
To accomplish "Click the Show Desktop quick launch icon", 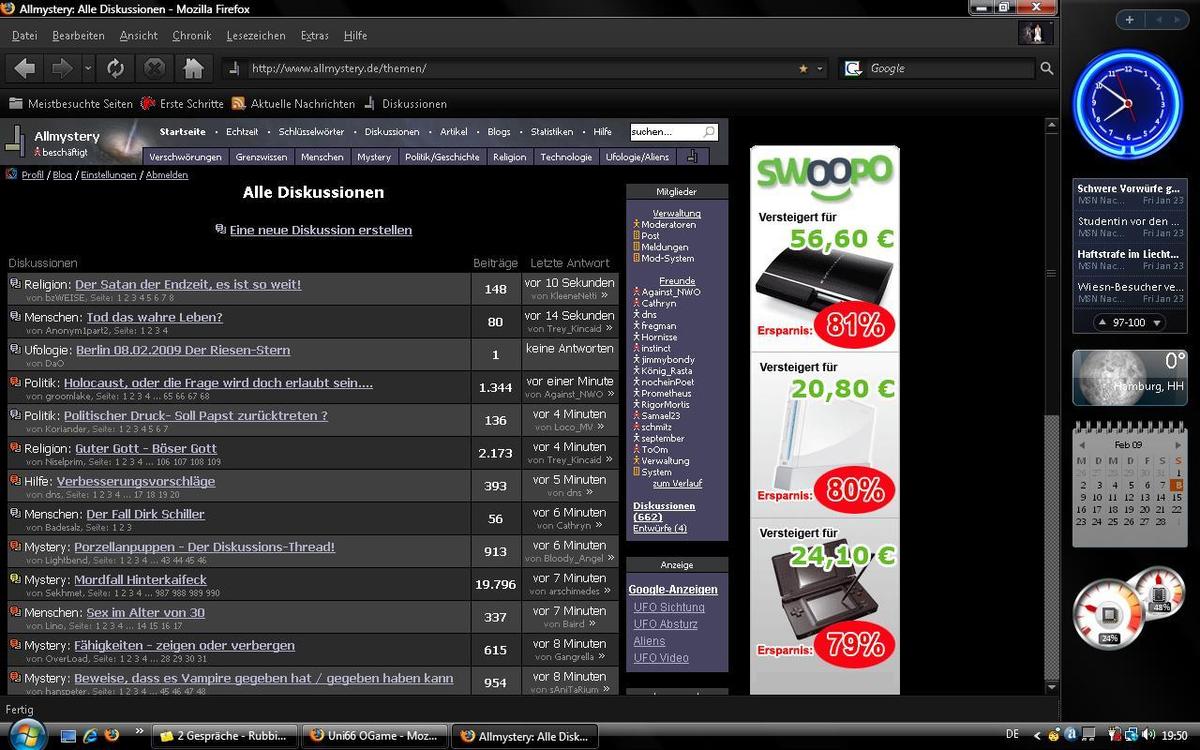I will click(69, 735).
